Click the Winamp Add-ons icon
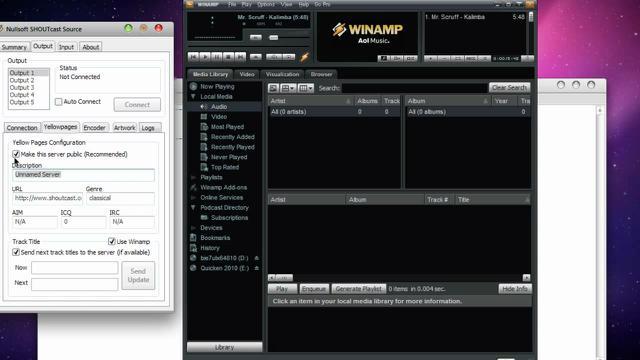 (193, 187)
